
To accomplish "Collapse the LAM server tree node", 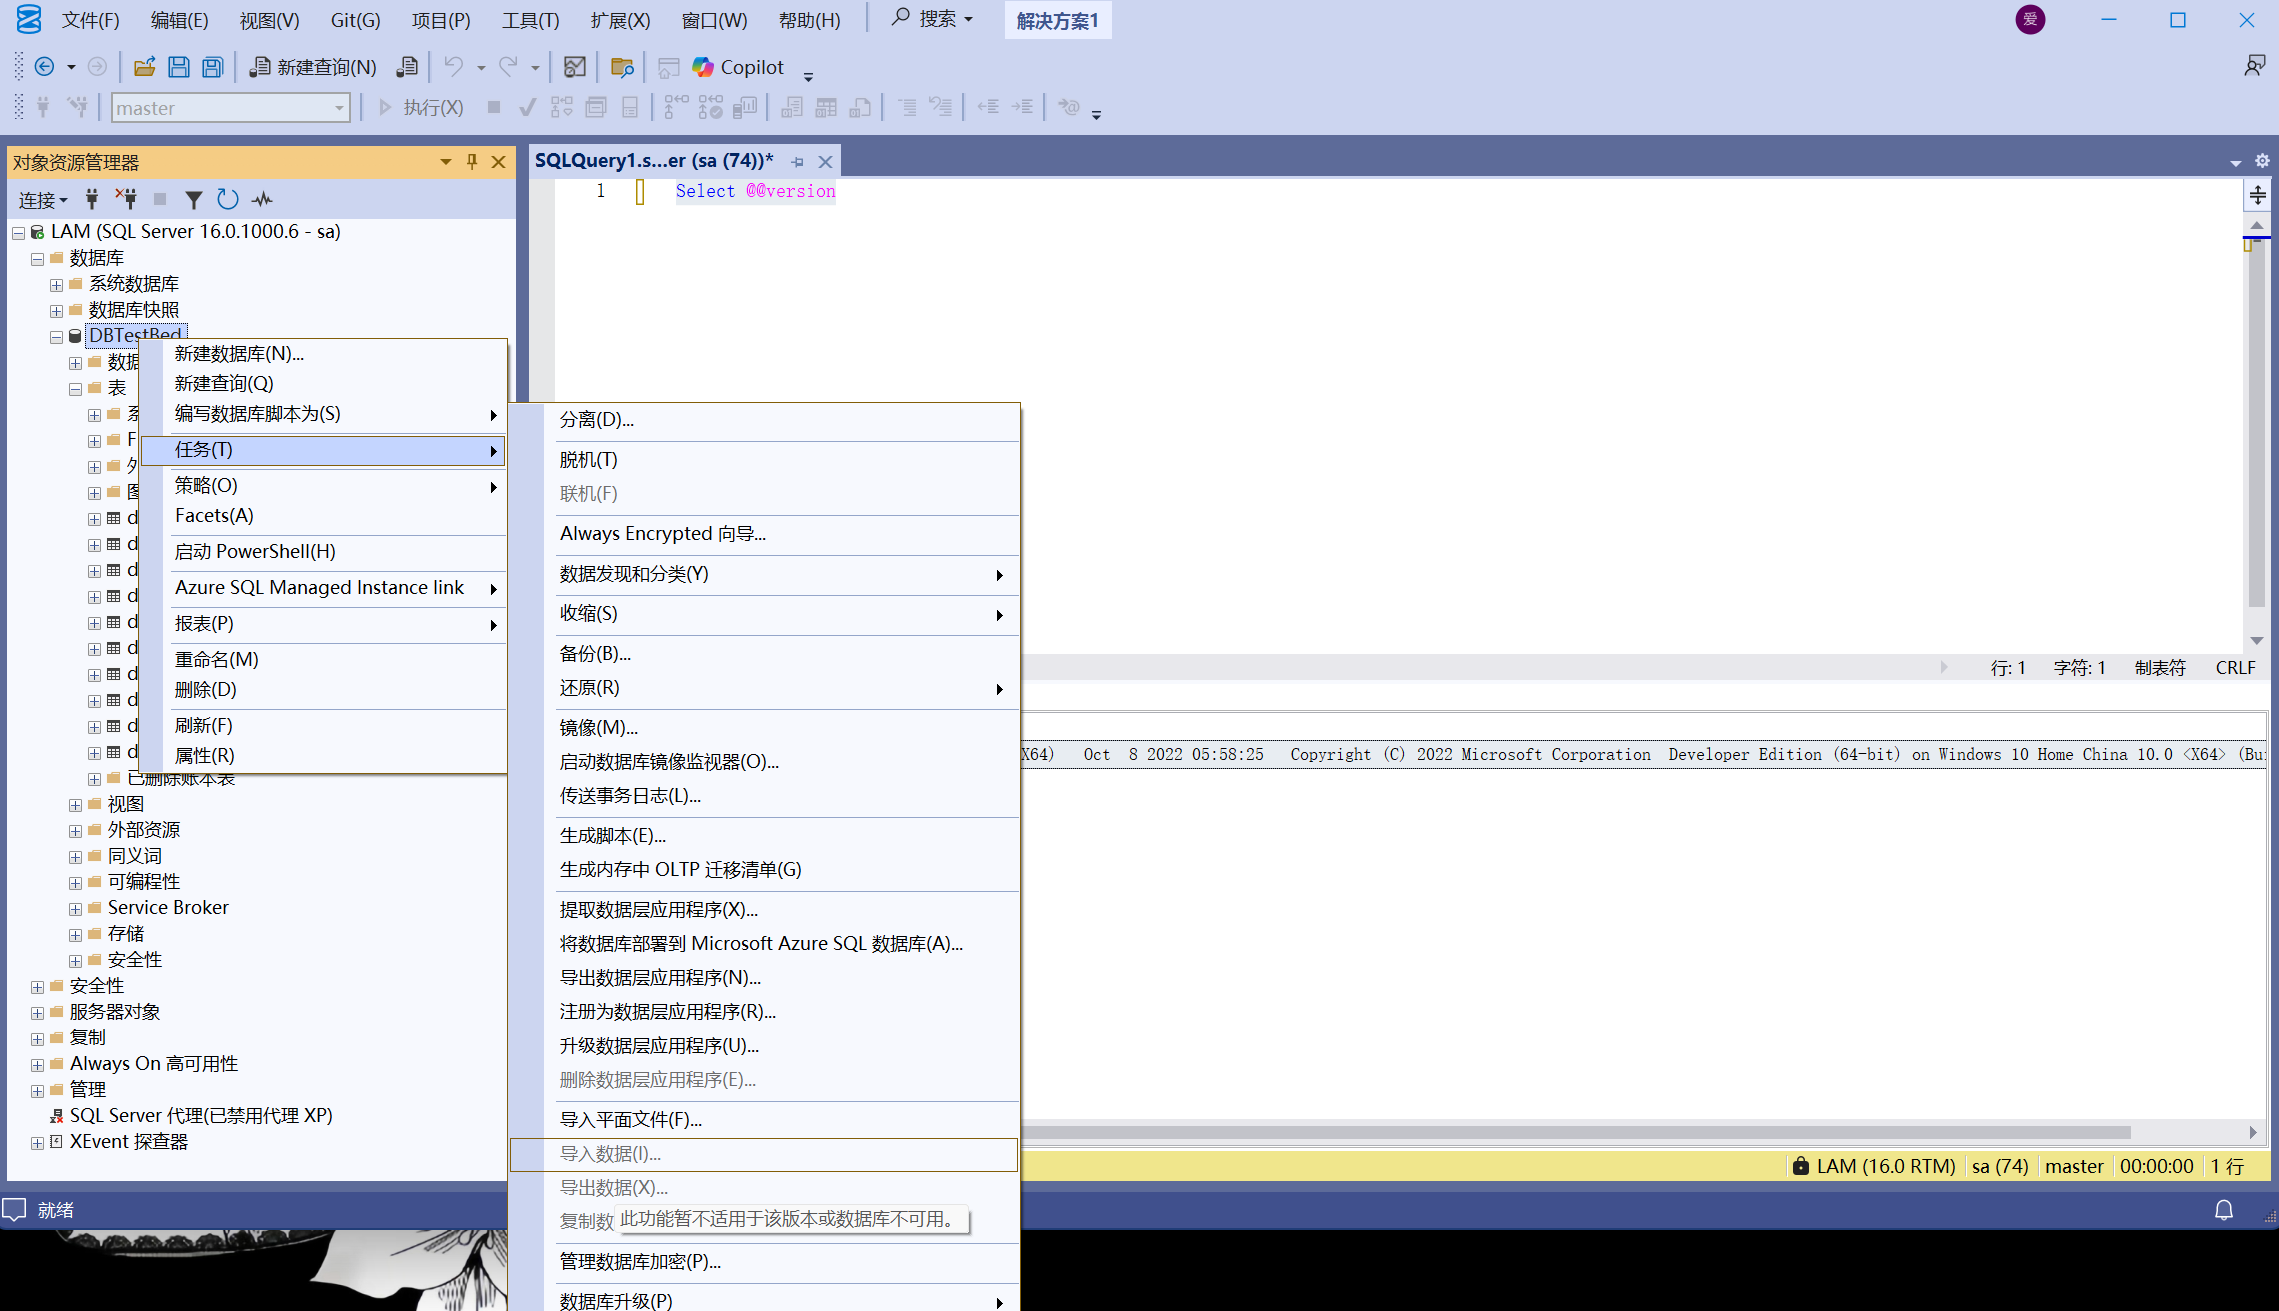I will [x=18, y=233].
